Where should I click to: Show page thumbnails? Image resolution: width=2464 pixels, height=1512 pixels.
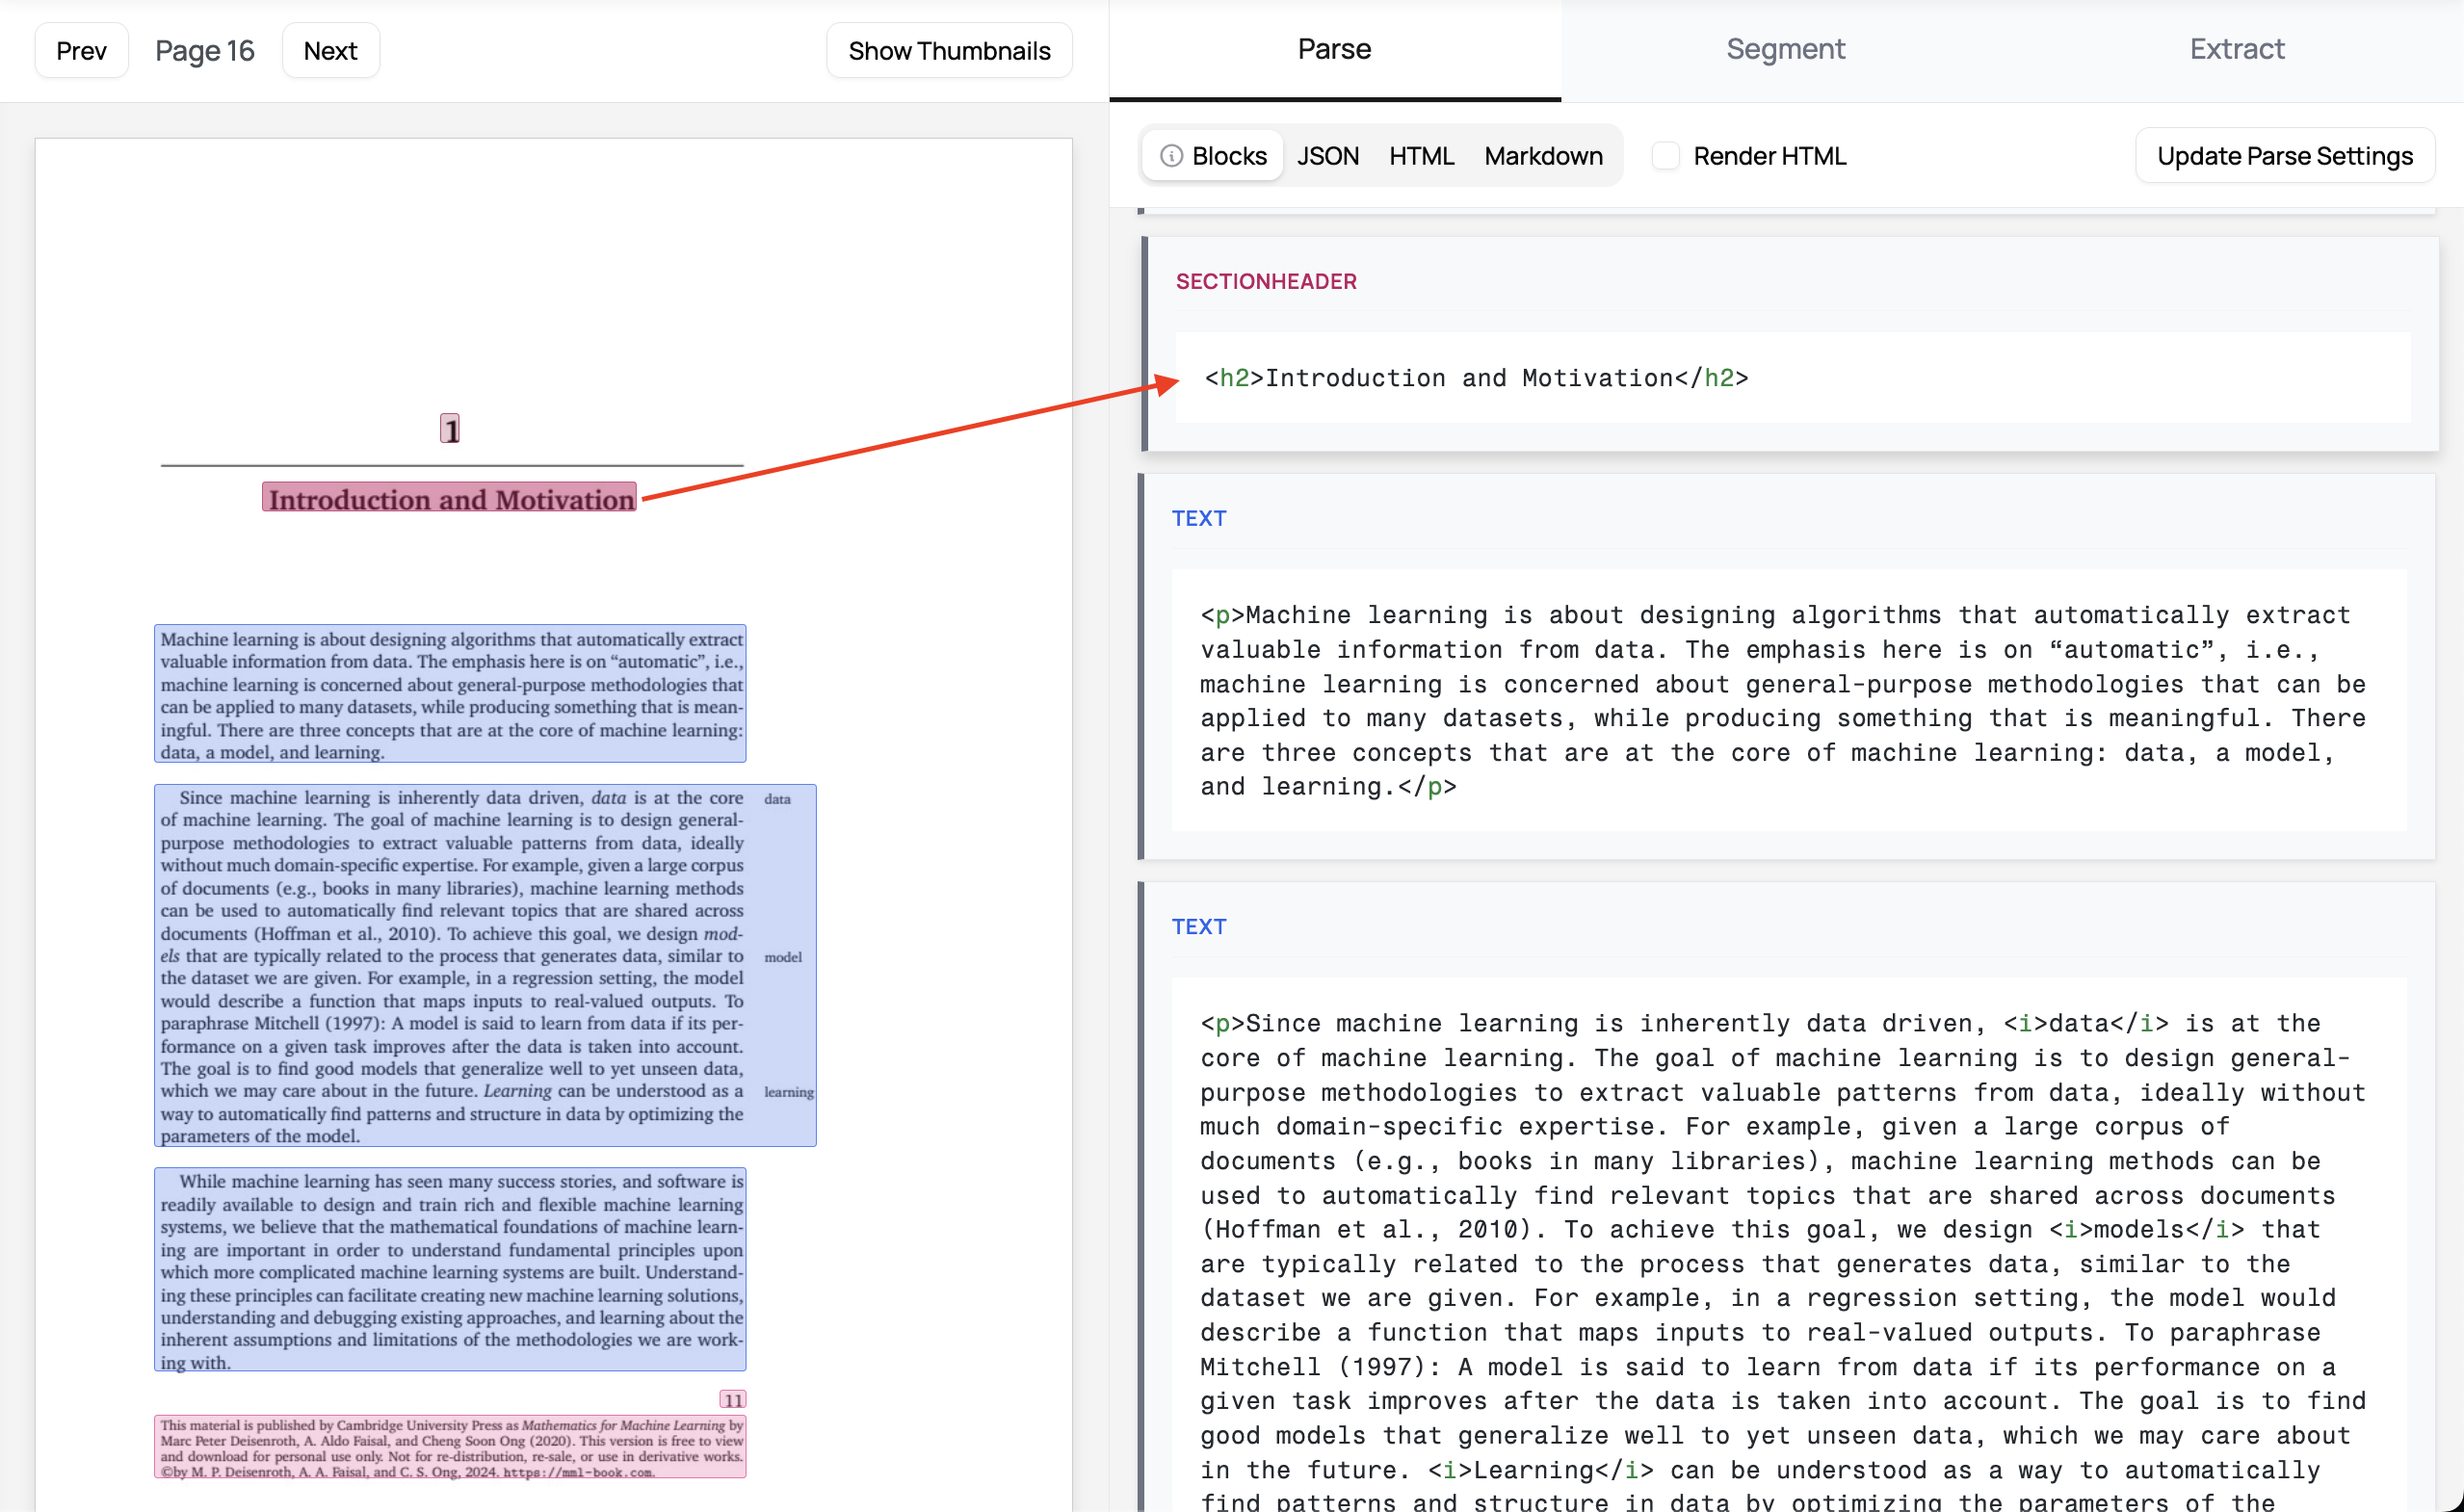pos(948,51)
